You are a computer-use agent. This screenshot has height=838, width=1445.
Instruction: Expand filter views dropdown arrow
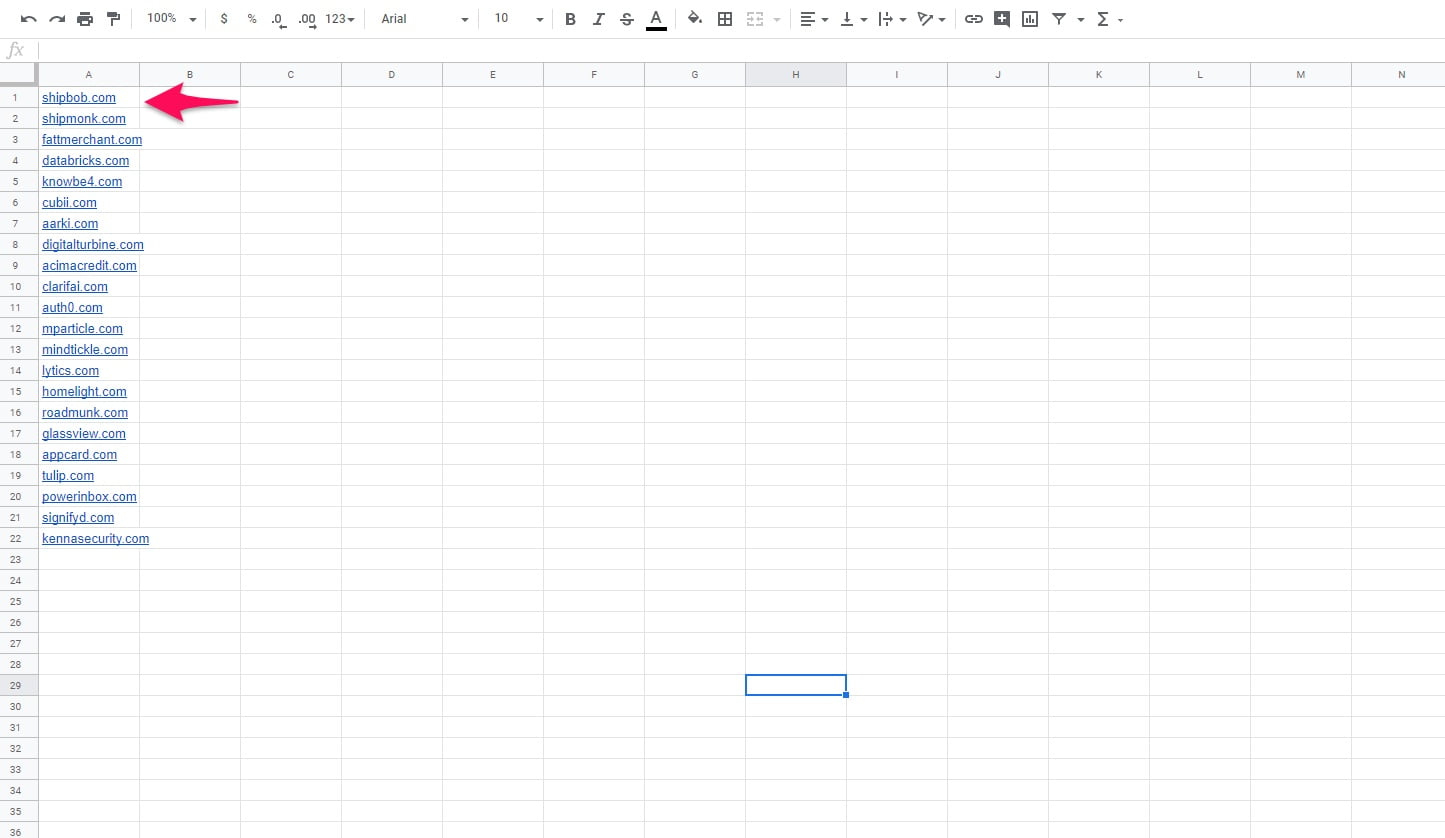[x=1081, y=20]
